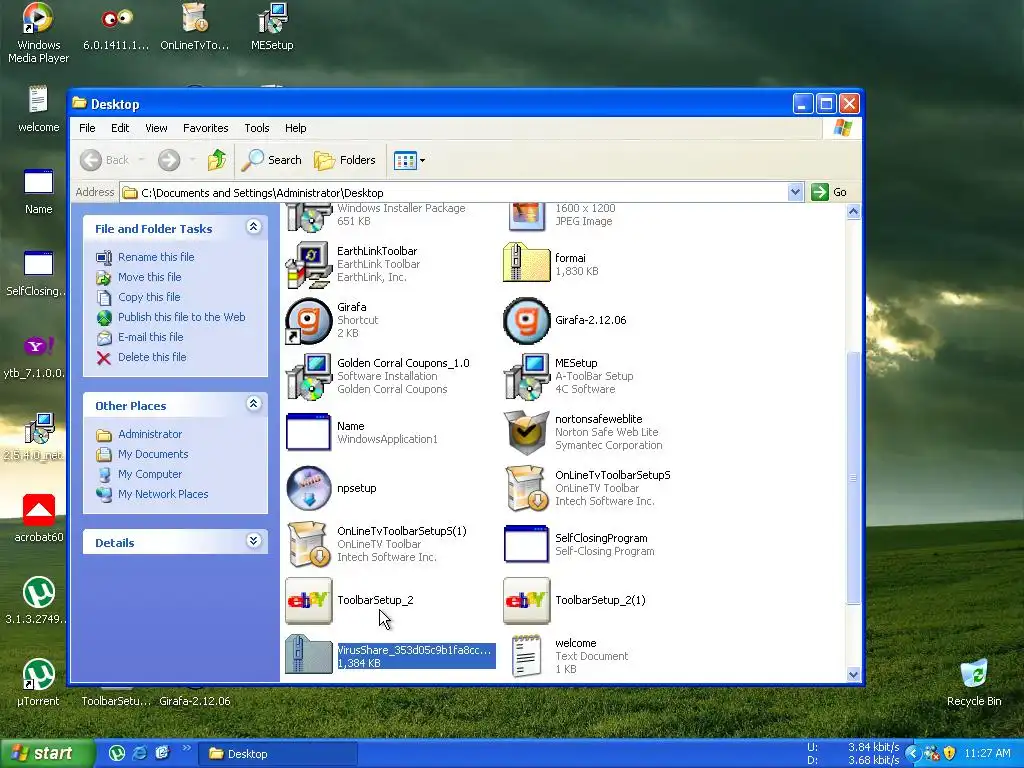Image resolution: width=1024 pixels, height=768 pixels.
Task: Select the welcome text document icon in folder
Action: [527, 656]
